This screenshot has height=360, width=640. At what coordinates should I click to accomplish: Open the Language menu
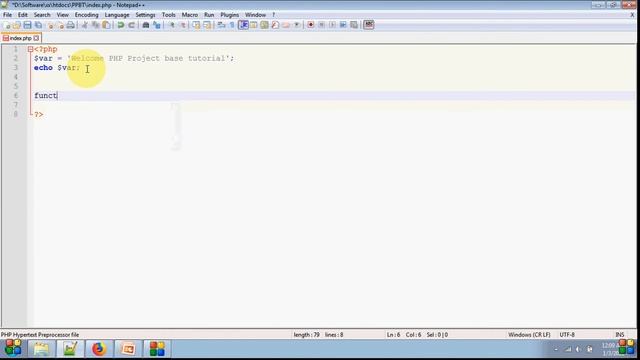117,15
